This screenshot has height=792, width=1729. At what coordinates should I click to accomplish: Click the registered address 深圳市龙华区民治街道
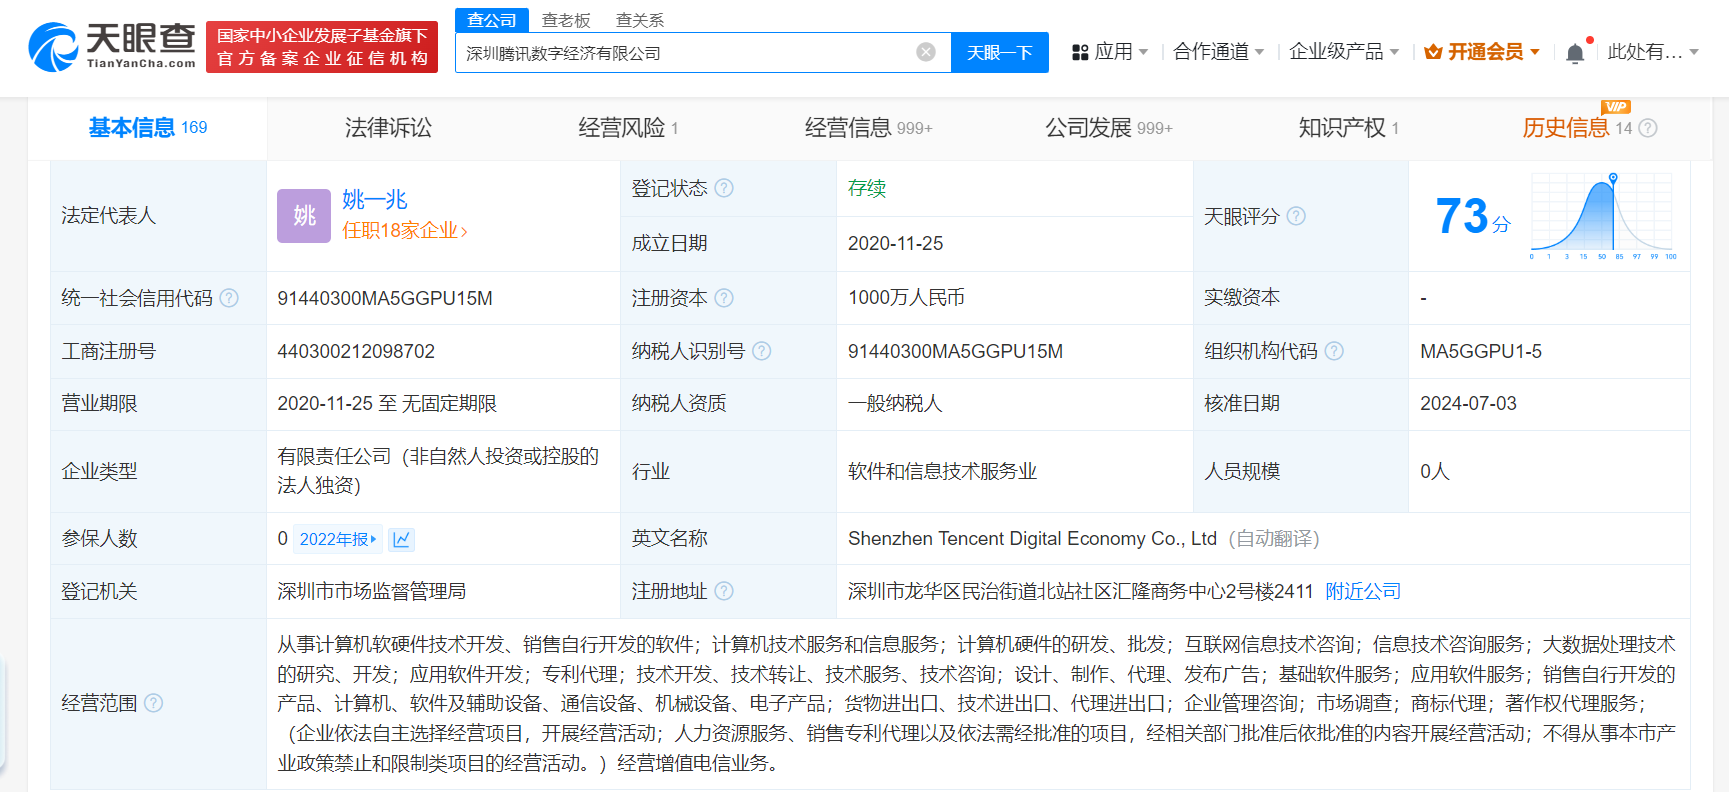point(1080,591)
